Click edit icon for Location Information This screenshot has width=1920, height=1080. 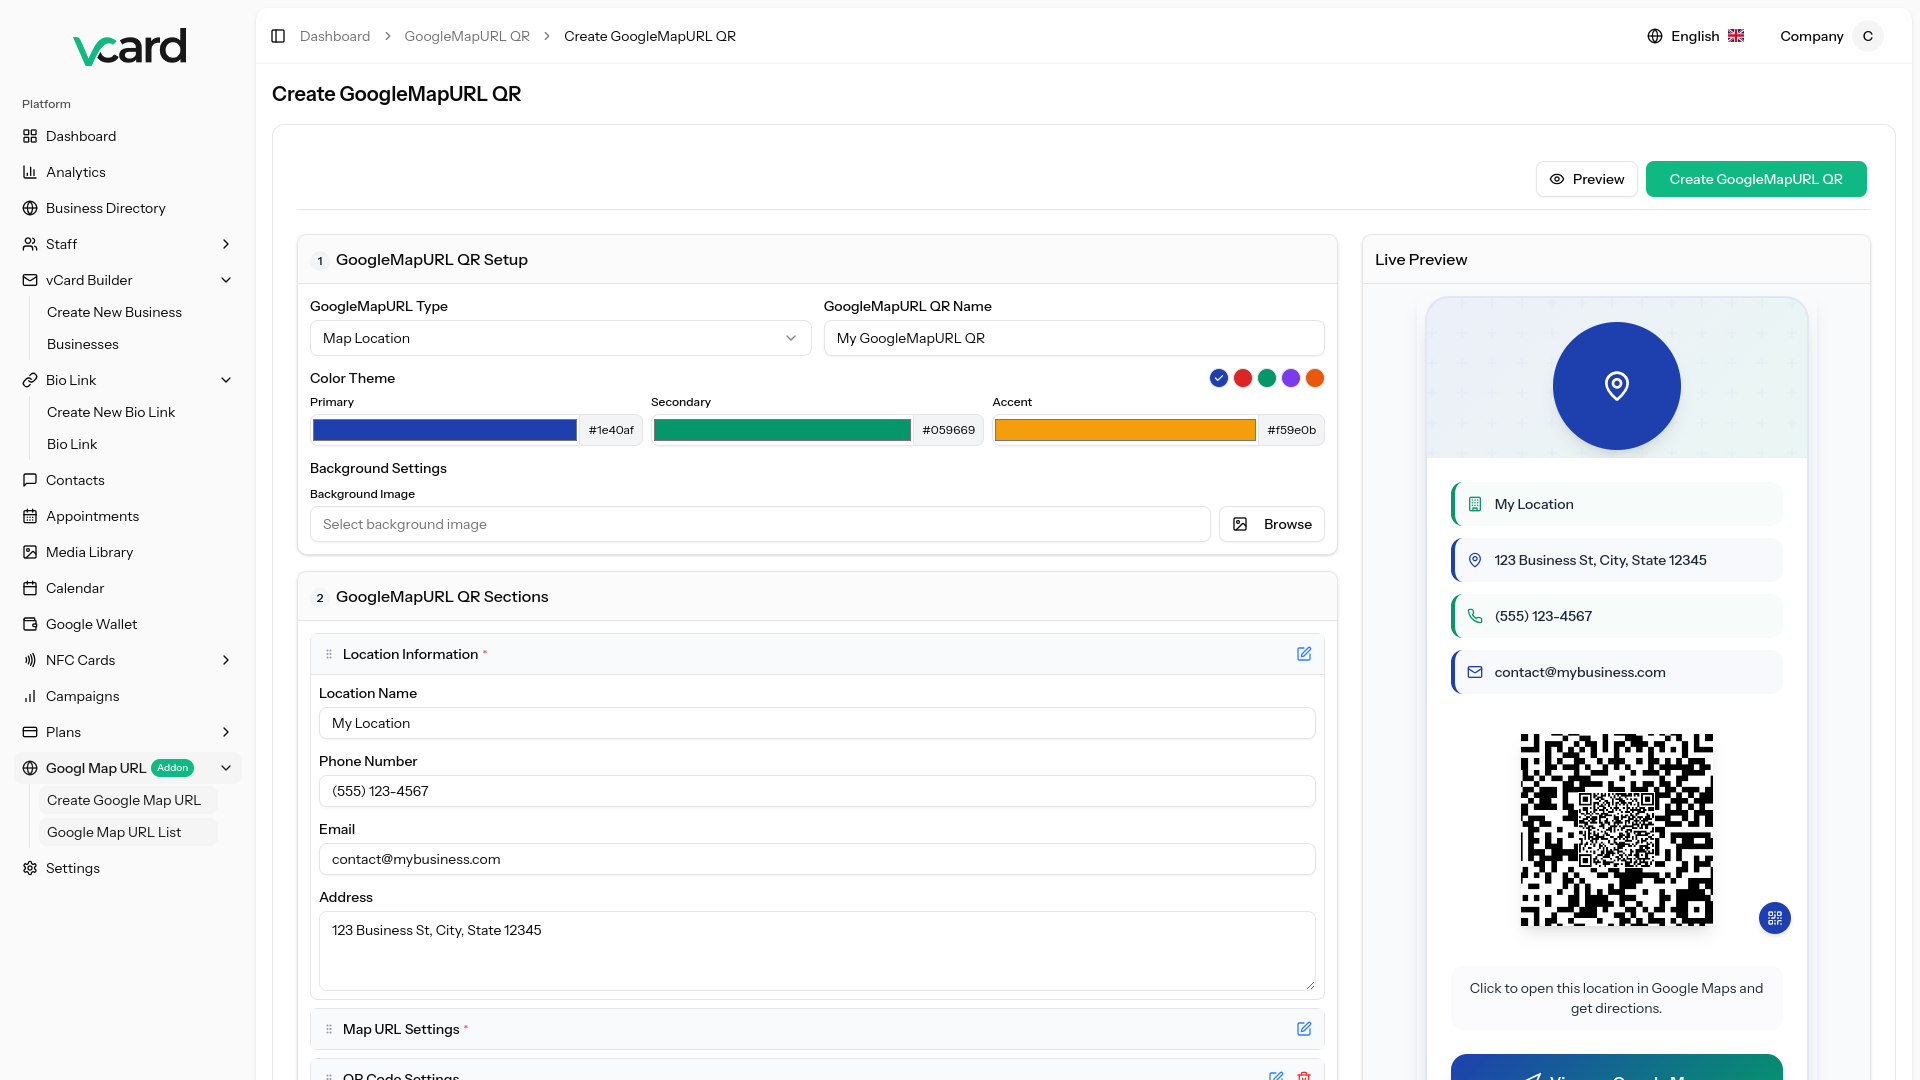pyautogui.click(x=1304, y=654)
